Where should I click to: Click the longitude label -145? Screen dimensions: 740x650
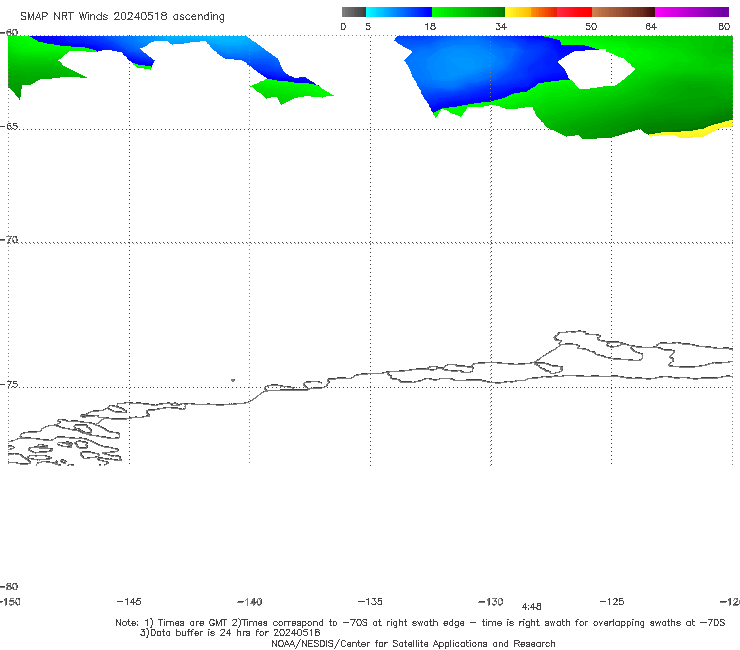point(129,601)
